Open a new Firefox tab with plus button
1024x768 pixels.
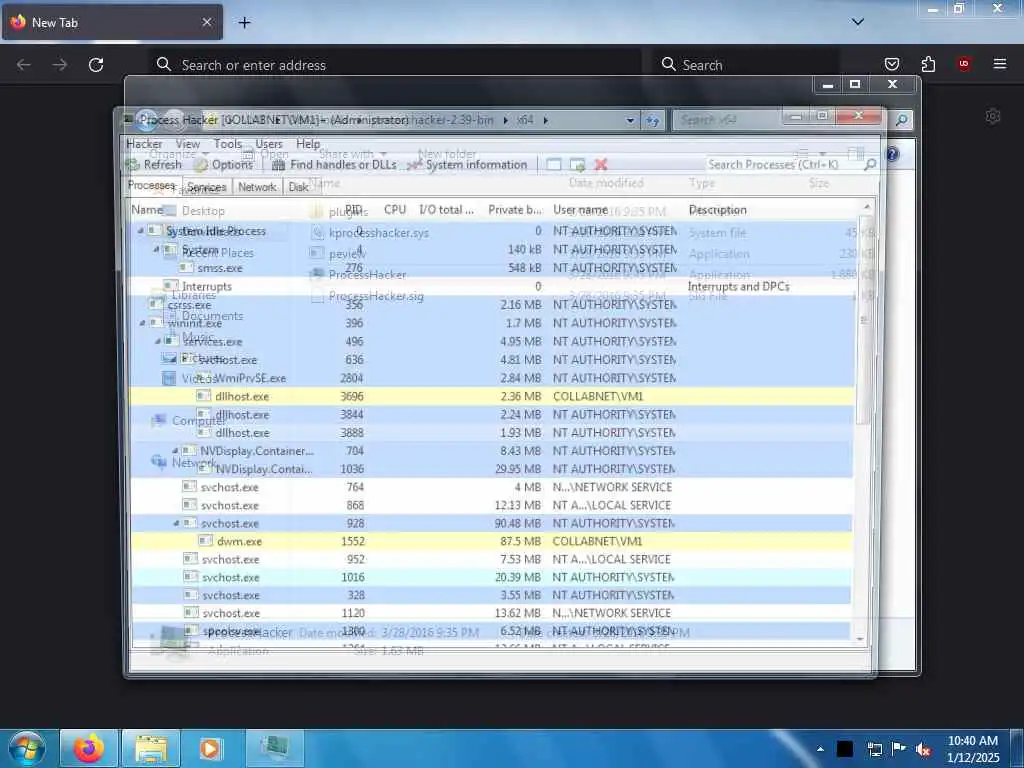244,23
